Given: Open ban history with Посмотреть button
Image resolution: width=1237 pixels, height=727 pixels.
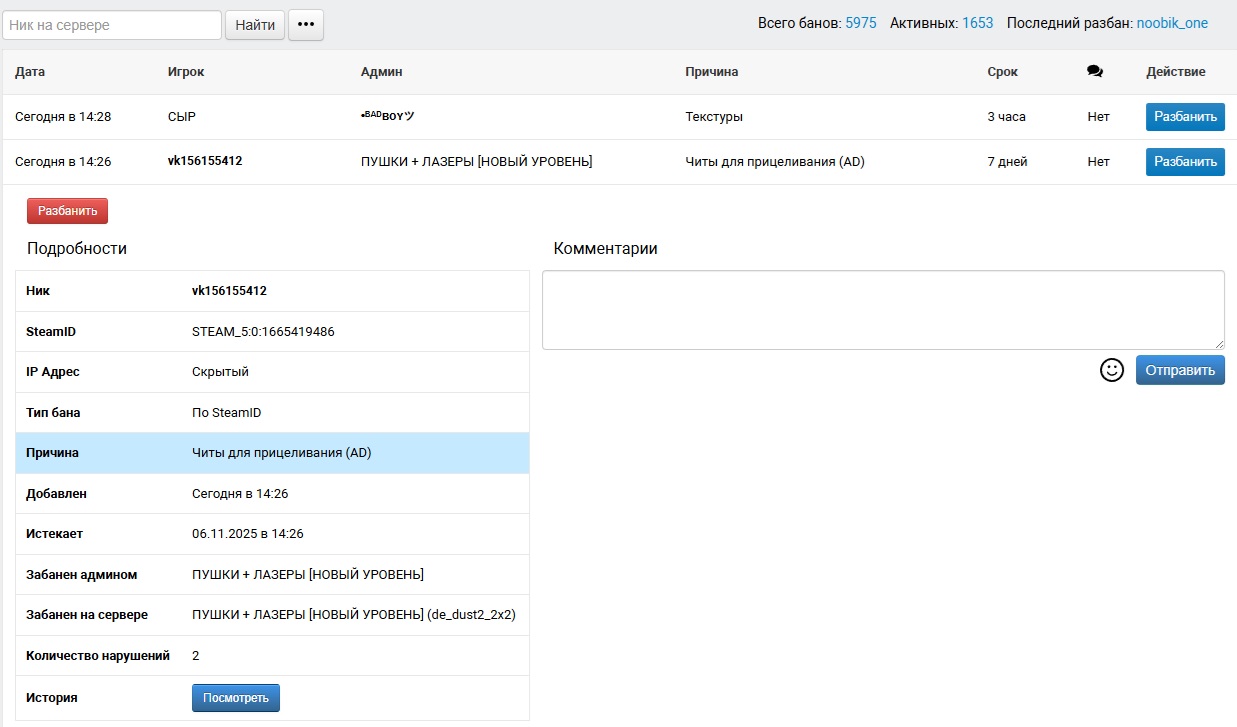Looking at the screenshot, I should tap(236, 697).
